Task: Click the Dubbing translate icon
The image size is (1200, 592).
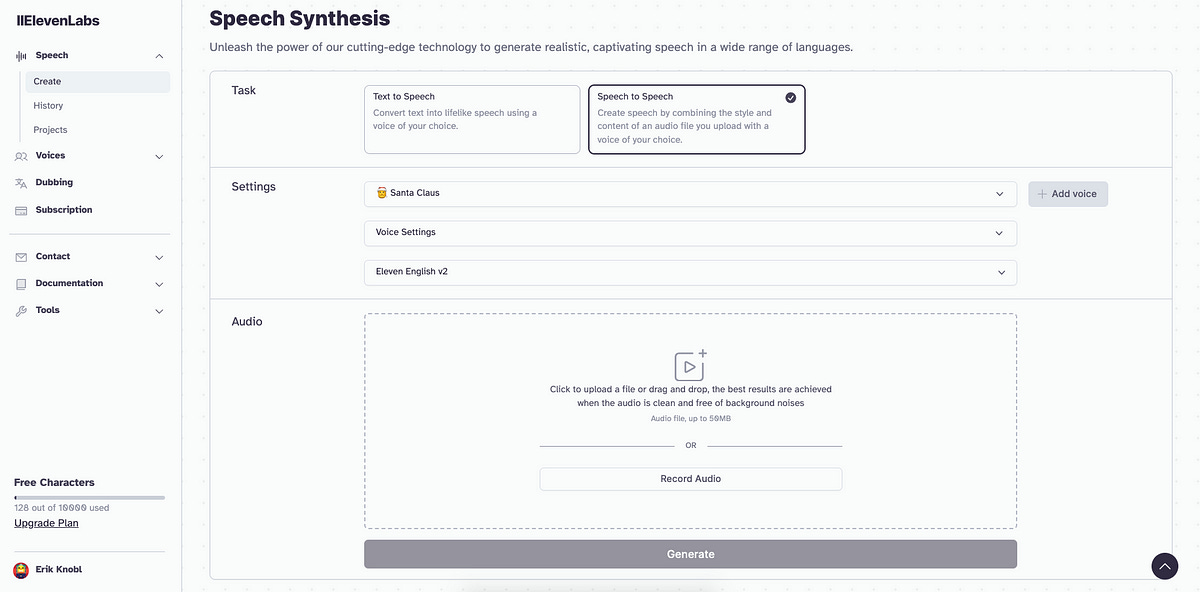Action: [x=21, y=183]
